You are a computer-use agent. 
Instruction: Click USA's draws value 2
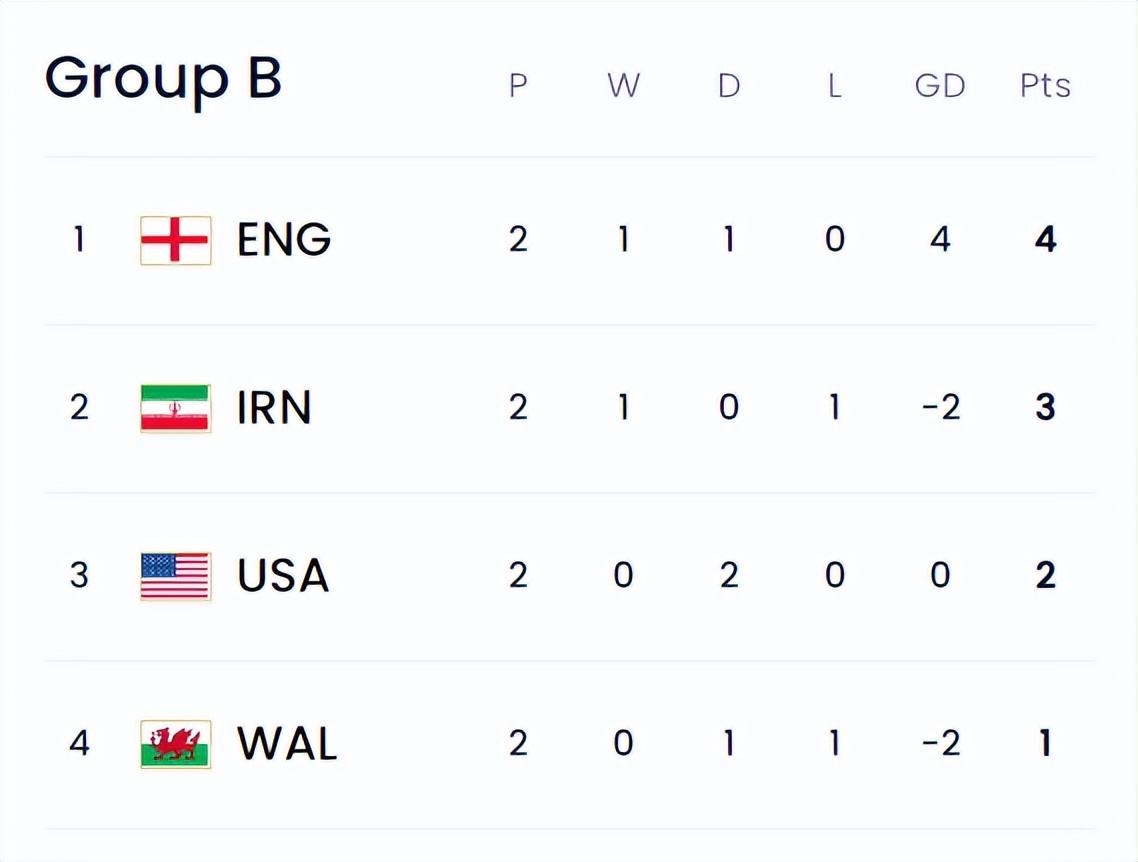(x=729, y=575)
